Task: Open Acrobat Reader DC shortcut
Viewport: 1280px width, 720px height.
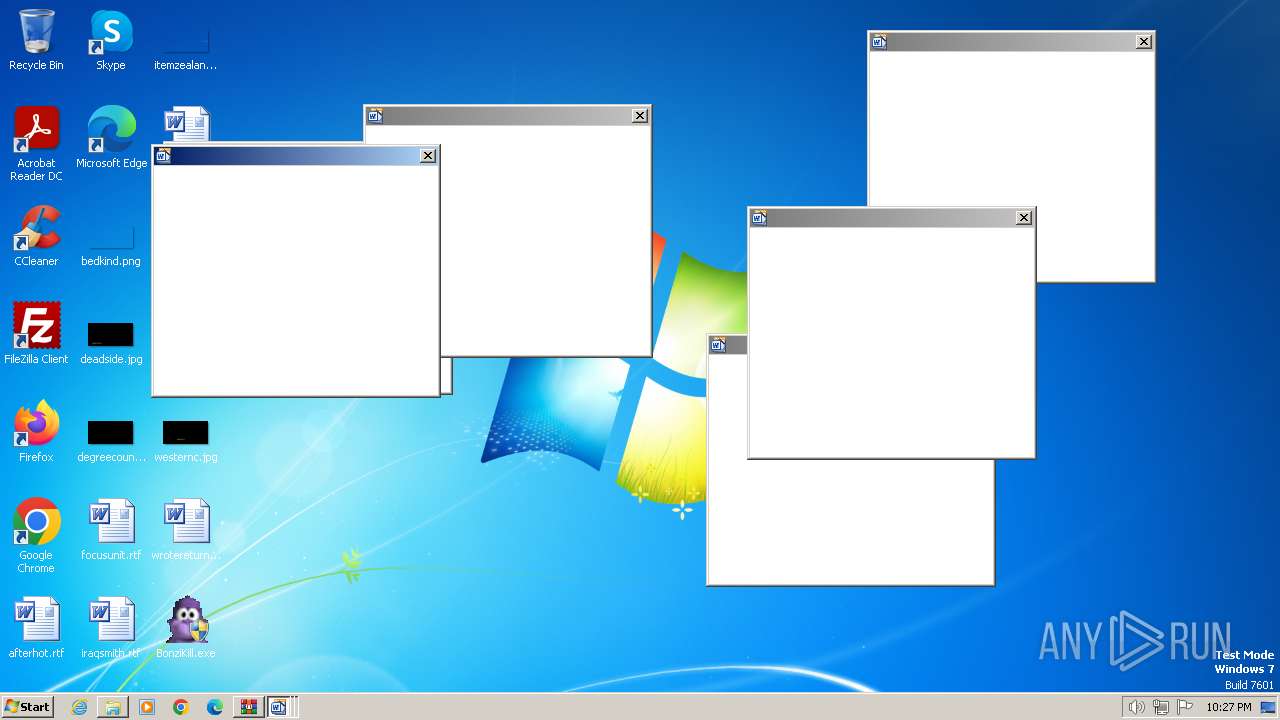Action: 37,144
